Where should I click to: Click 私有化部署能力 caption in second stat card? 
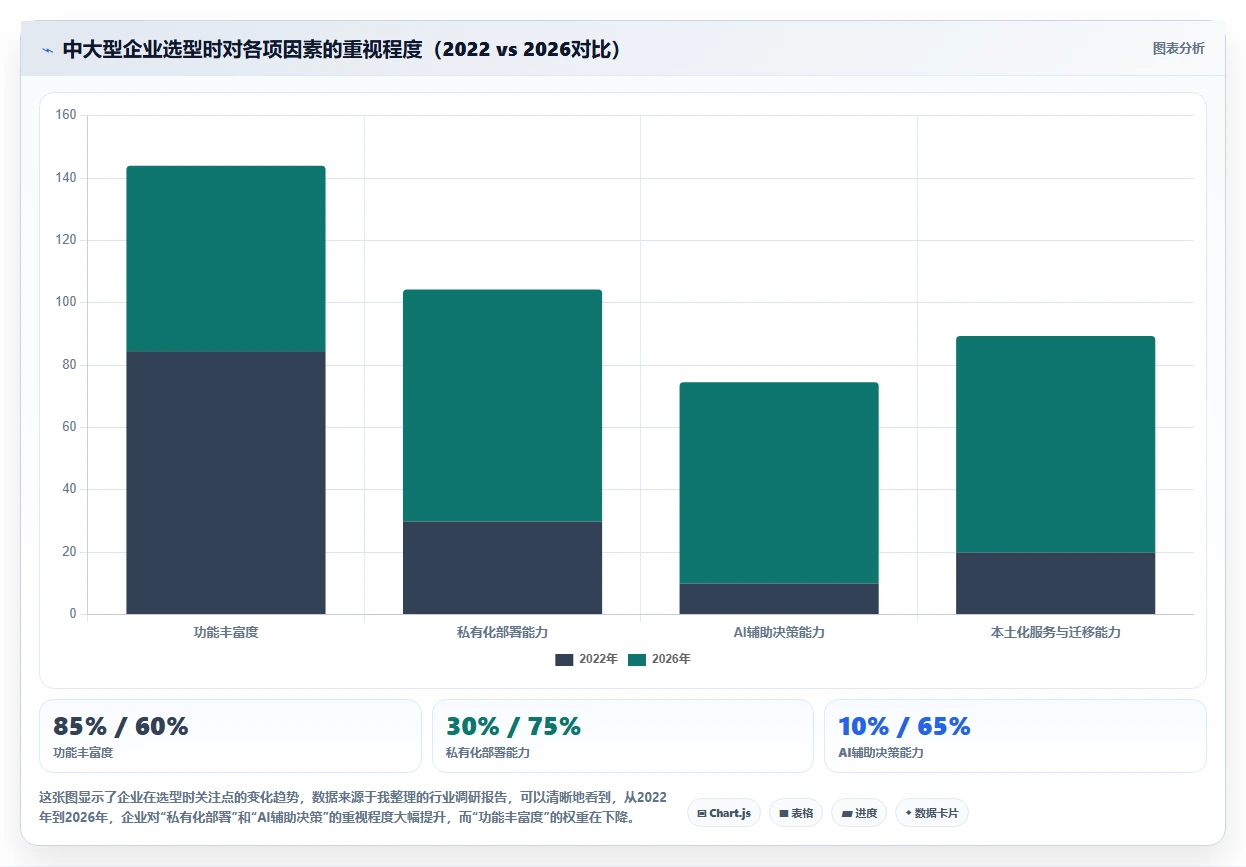[x=487, y=753]
